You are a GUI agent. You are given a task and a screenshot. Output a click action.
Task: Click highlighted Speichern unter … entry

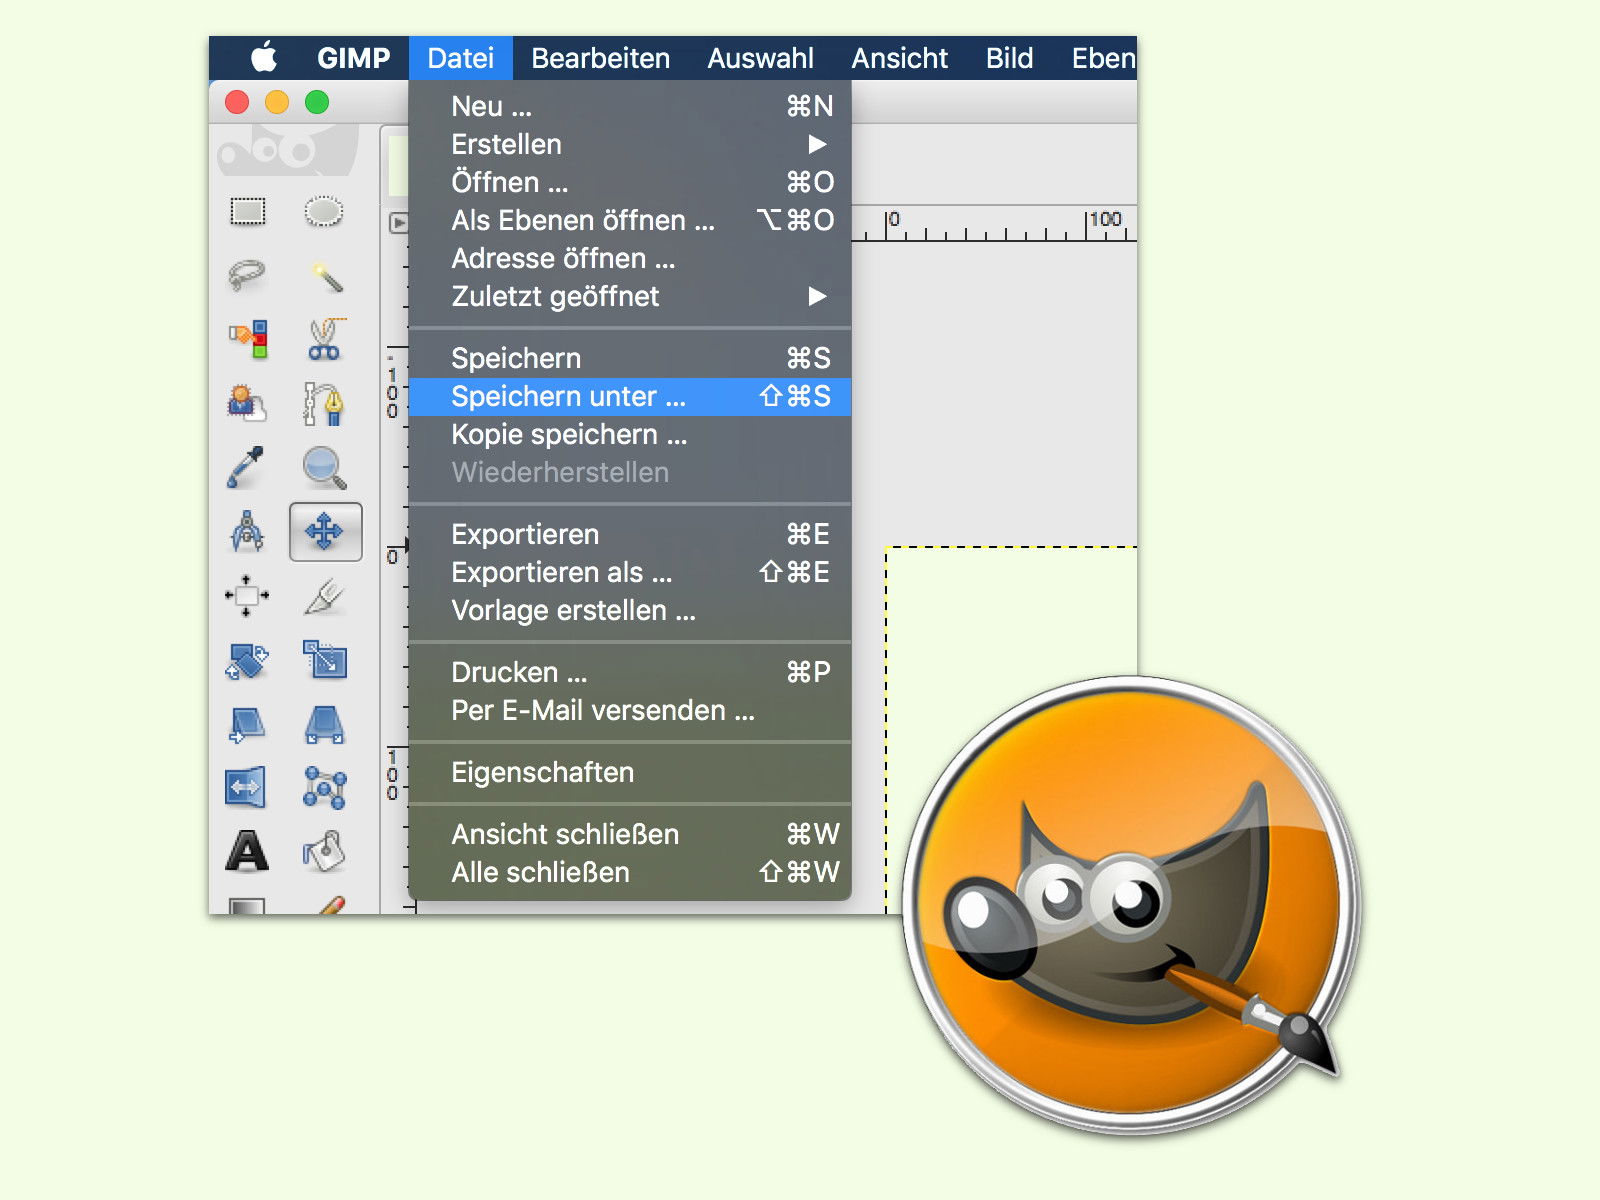pyautogui.click(x=630, y=396)
